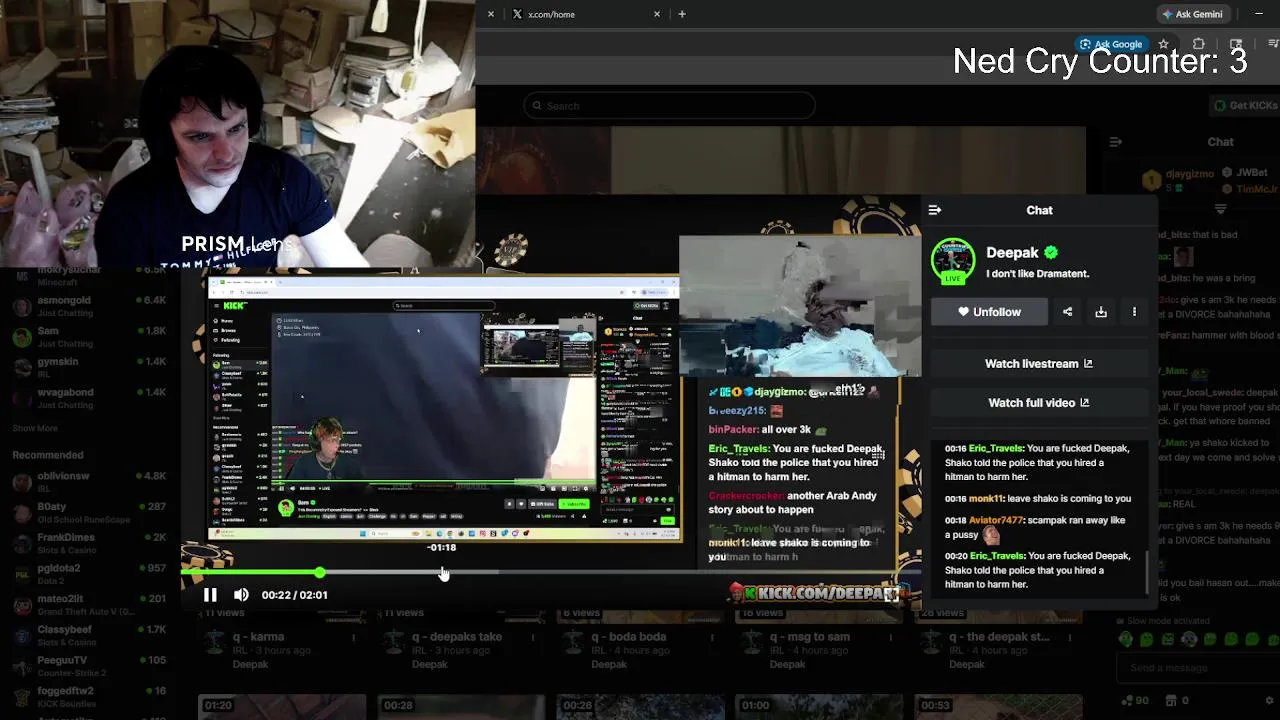Open gymskin channel in sidebar
Image resolution: width=1280 pixels, height=720 pixels.
pyautogui.click(x=89, y=368)
